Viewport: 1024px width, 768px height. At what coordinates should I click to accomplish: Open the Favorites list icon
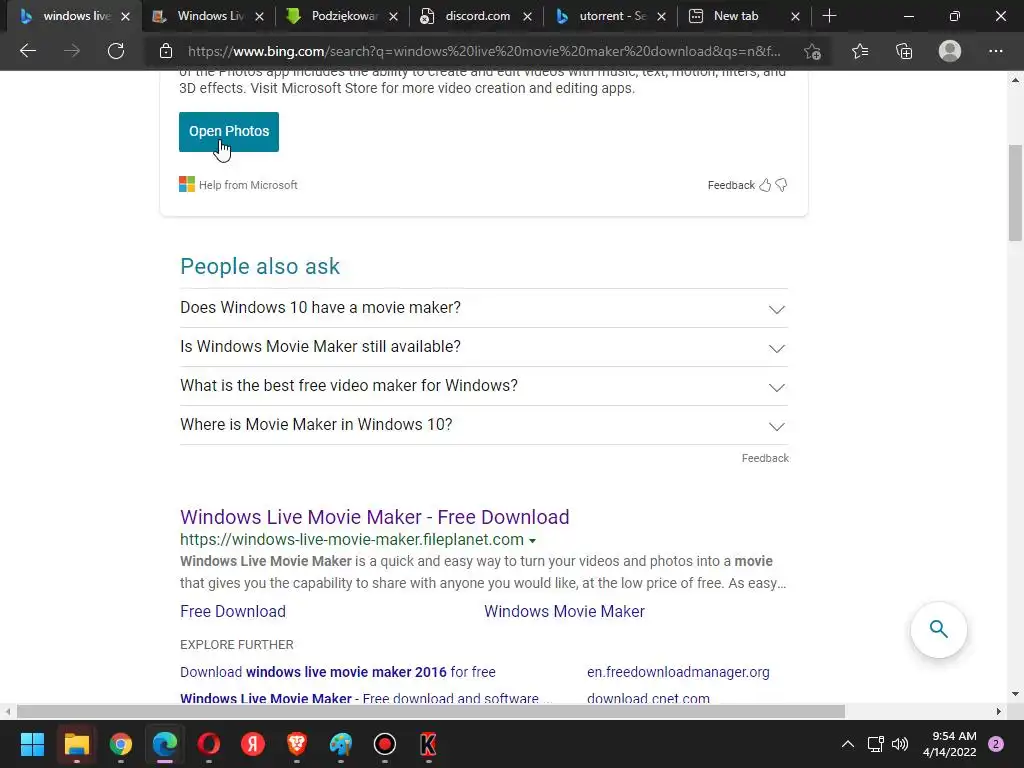click(859, 51)
